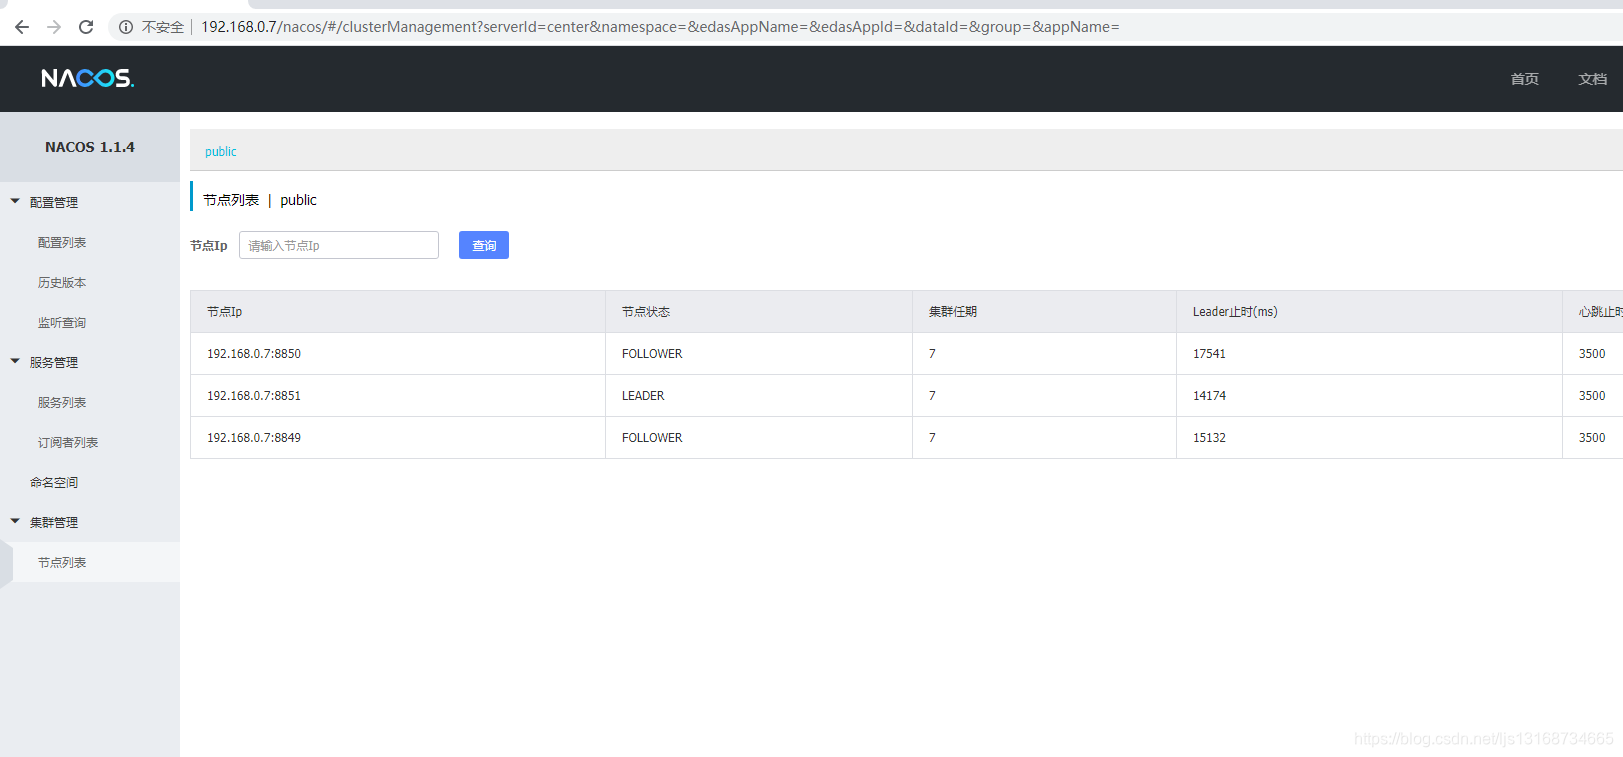Focus the 节点Ip search input
The width and height of the screenshot is (1623, 757).
point(339,245)
